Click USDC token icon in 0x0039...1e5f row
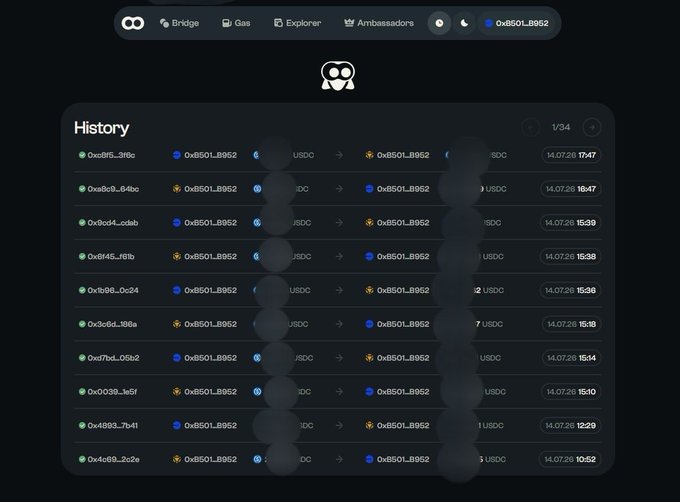This screenshot has width=680, height=502. (x=257, y=391)
